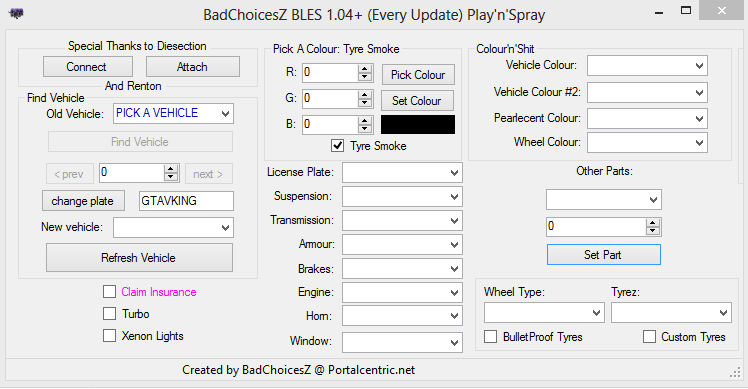Minimize the Play'n'Spray window
The height and width of the screenshot is (389, 748).
pyautogui.click(x=659, y=11)
